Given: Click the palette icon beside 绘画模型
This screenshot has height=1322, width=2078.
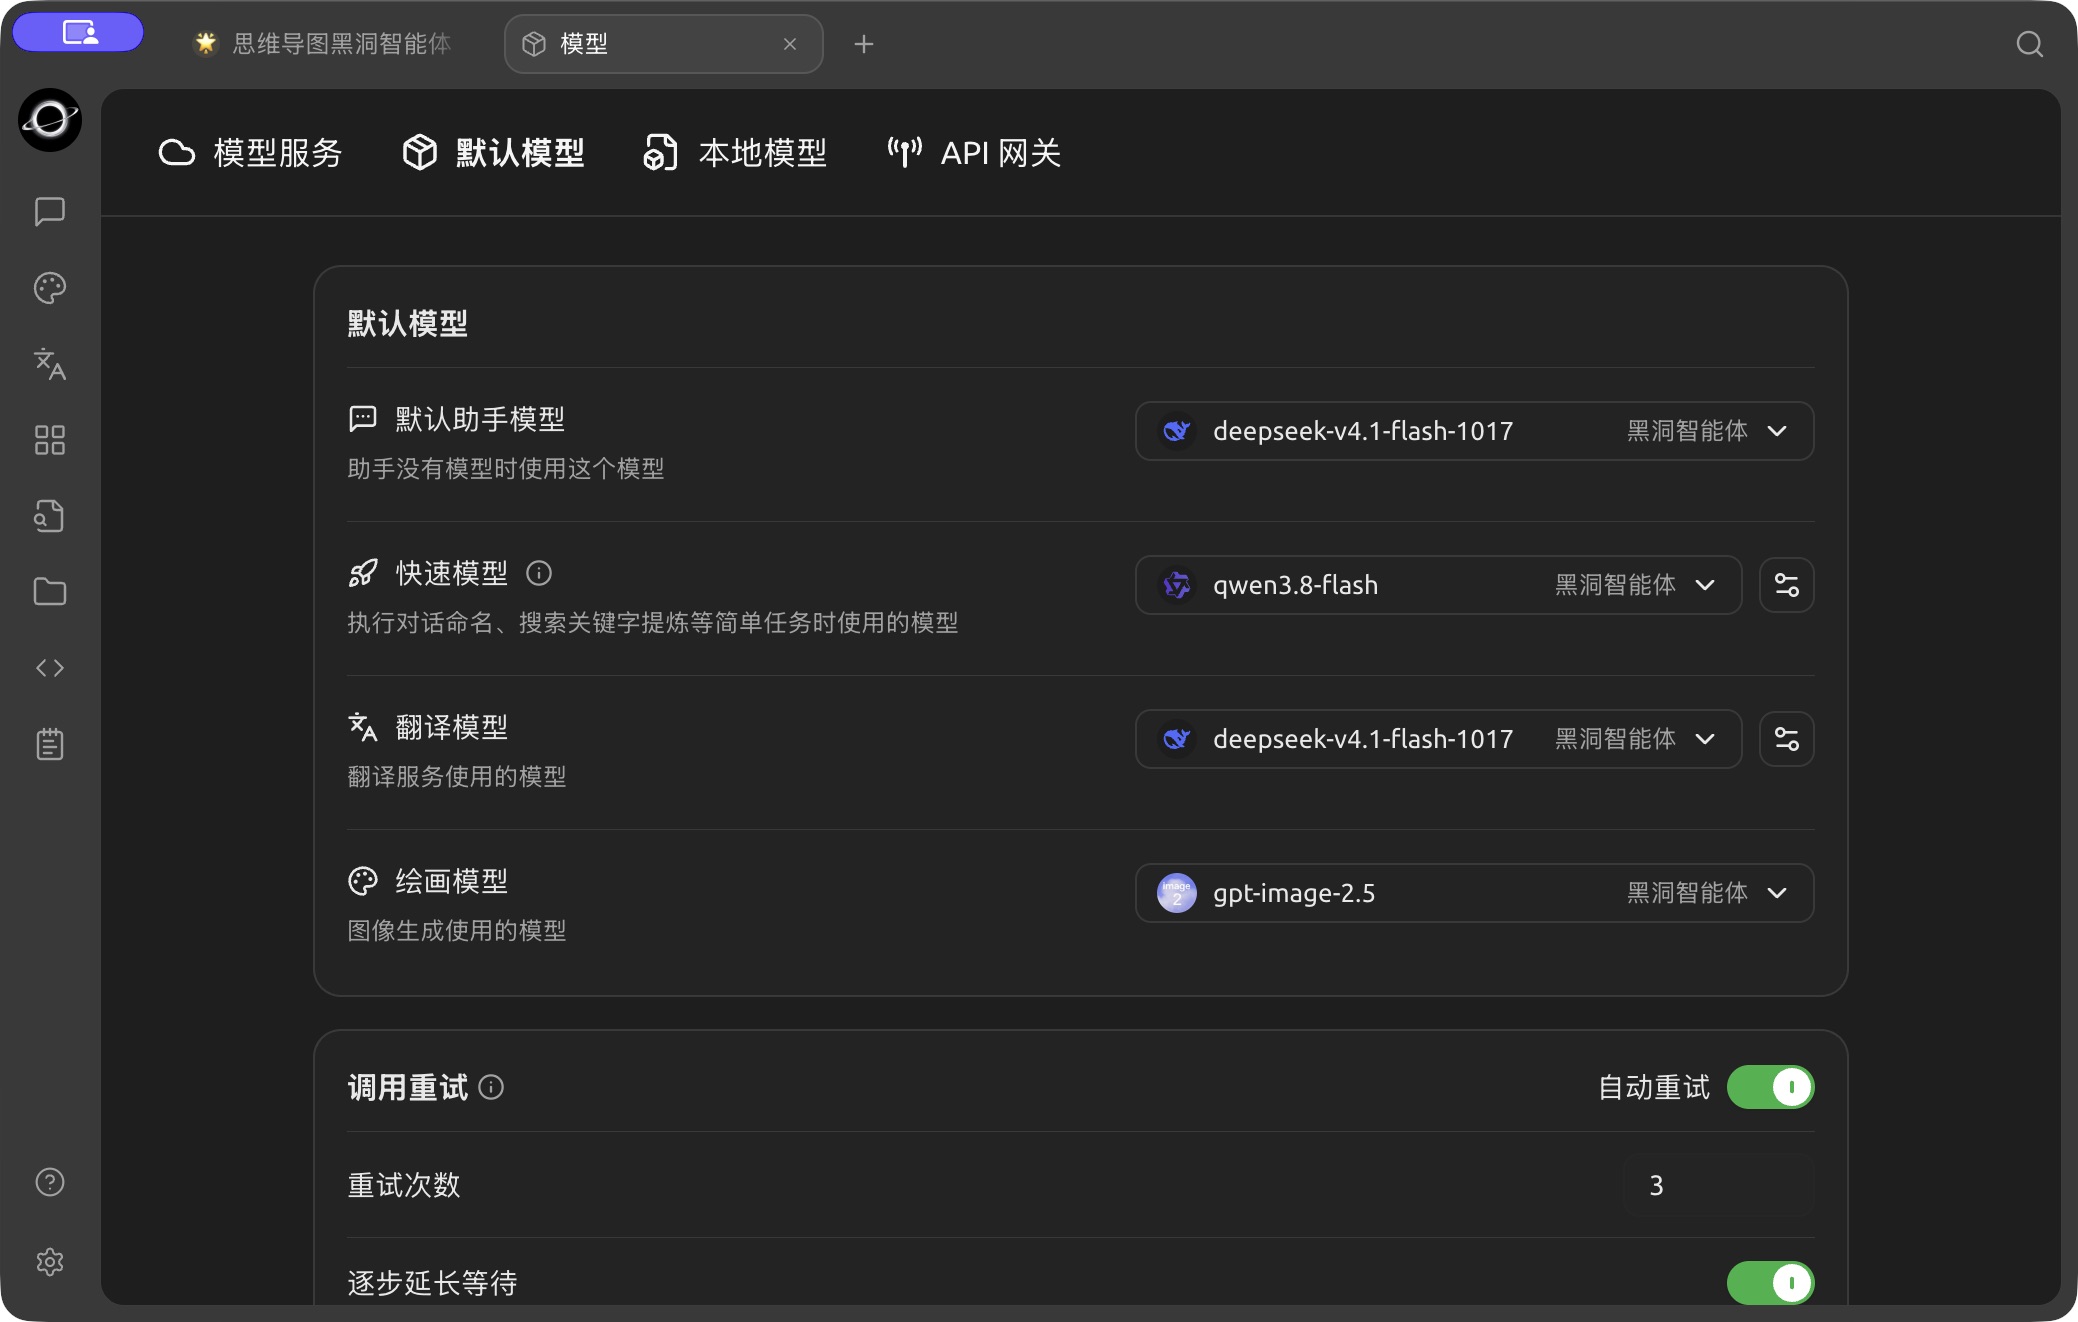Looking at the screenshot, I should 363,881.
